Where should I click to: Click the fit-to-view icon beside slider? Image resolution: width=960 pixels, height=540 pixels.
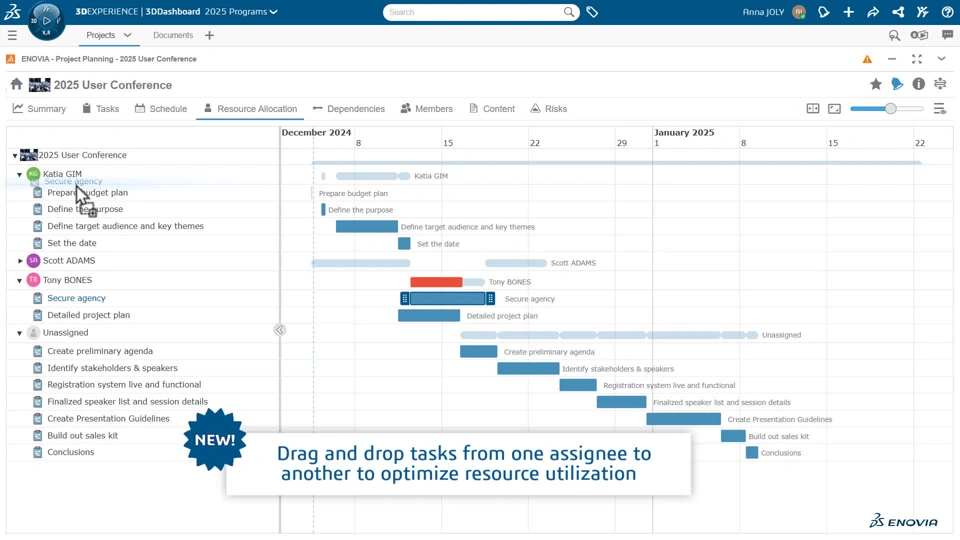click(x=834, y=108)
